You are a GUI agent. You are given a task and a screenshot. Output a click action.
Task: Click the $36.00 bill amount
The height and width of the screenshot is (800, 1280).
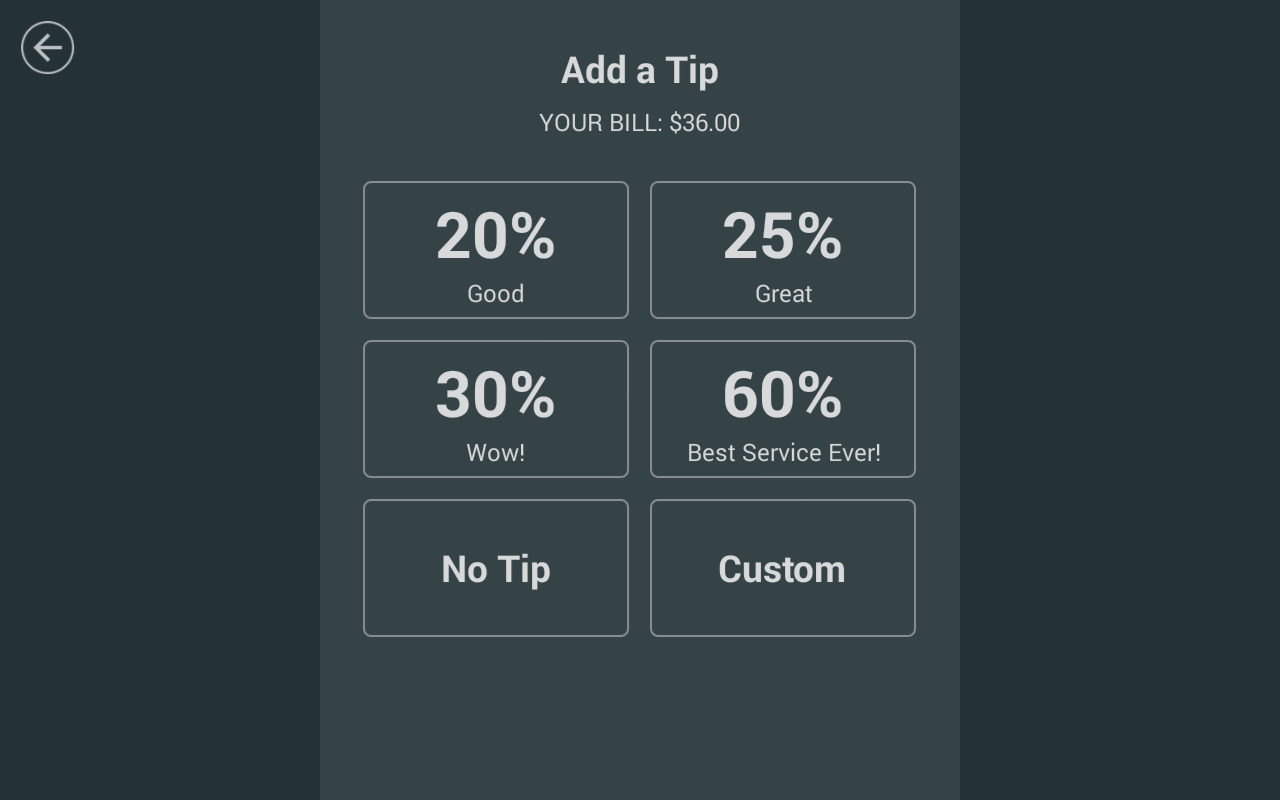(x=705, y=123)
